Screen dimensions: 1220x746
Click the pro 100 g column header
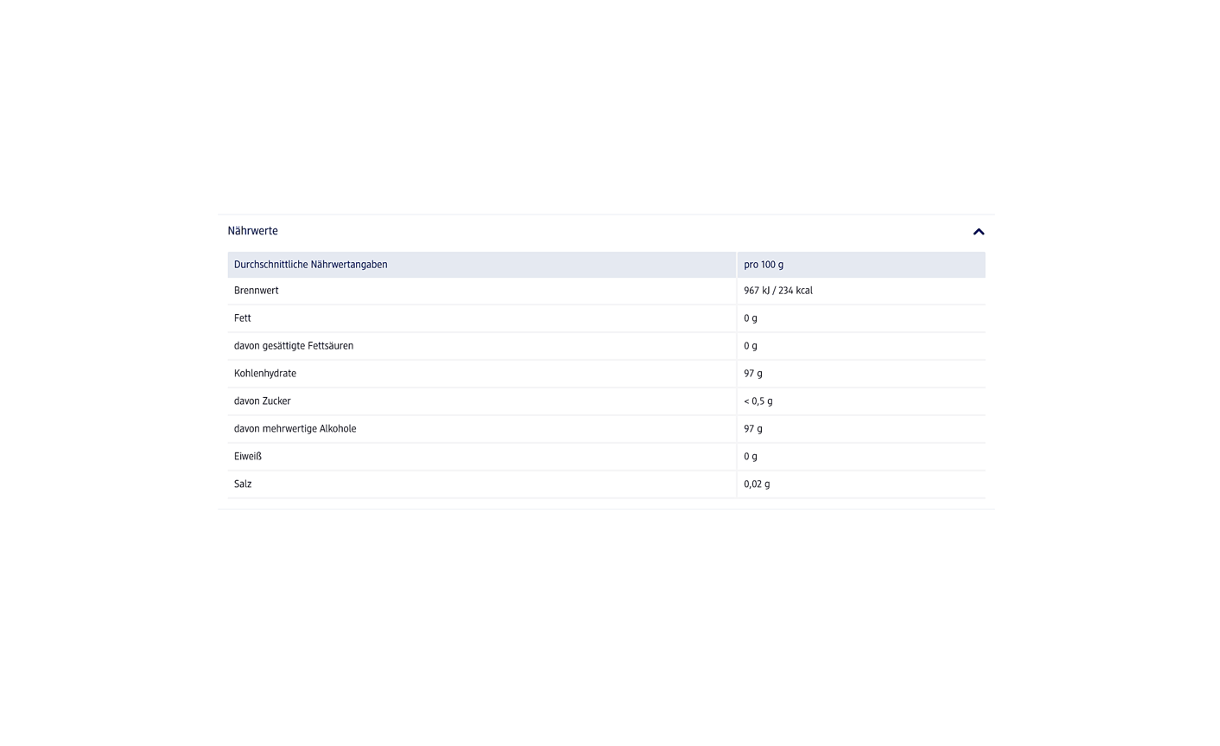point(764,265)
